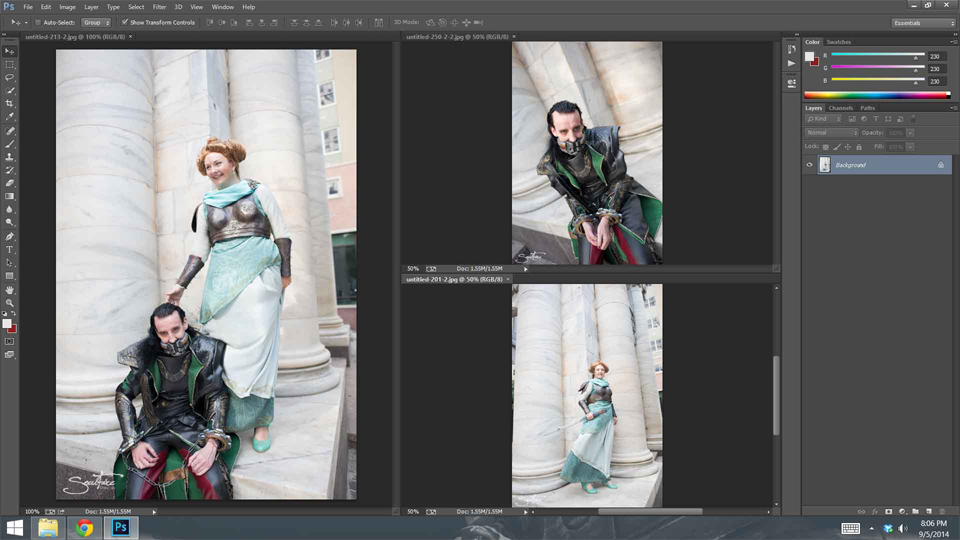Open the layer filter Kind dropdown

click(x=824, y=119)
